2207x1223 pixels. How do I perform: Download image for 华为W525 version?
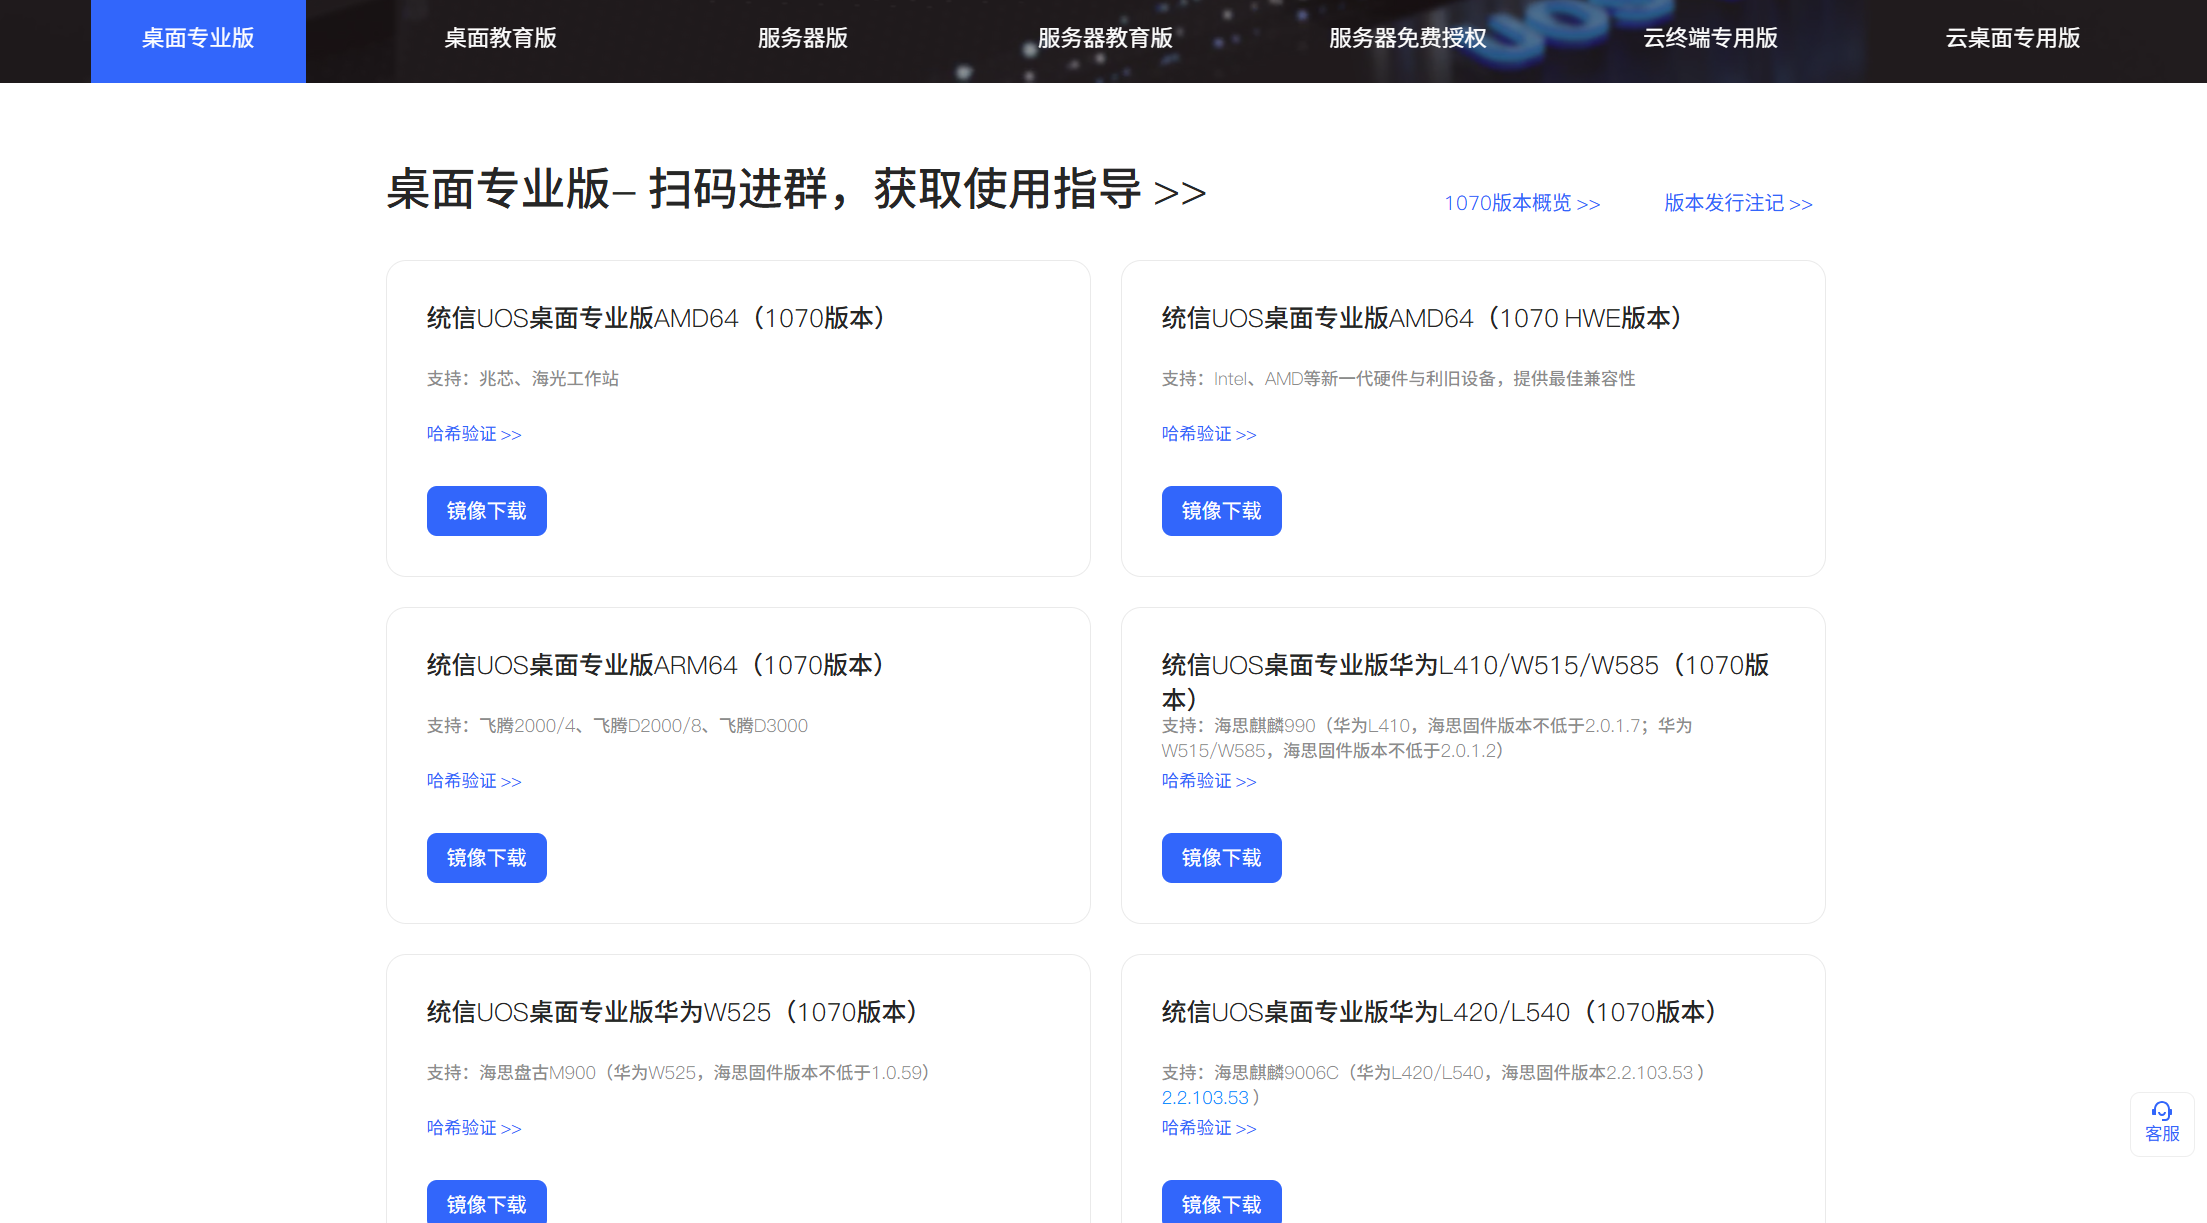[x=487, y=1201]
